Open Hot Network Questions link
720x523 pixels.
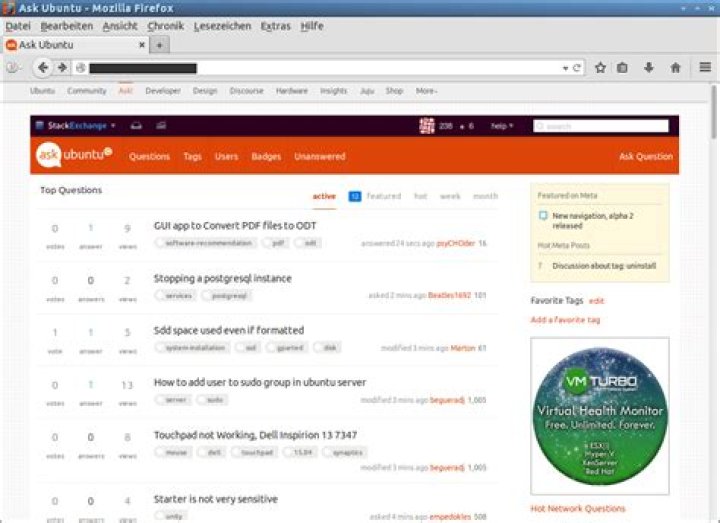coord(578,508)
